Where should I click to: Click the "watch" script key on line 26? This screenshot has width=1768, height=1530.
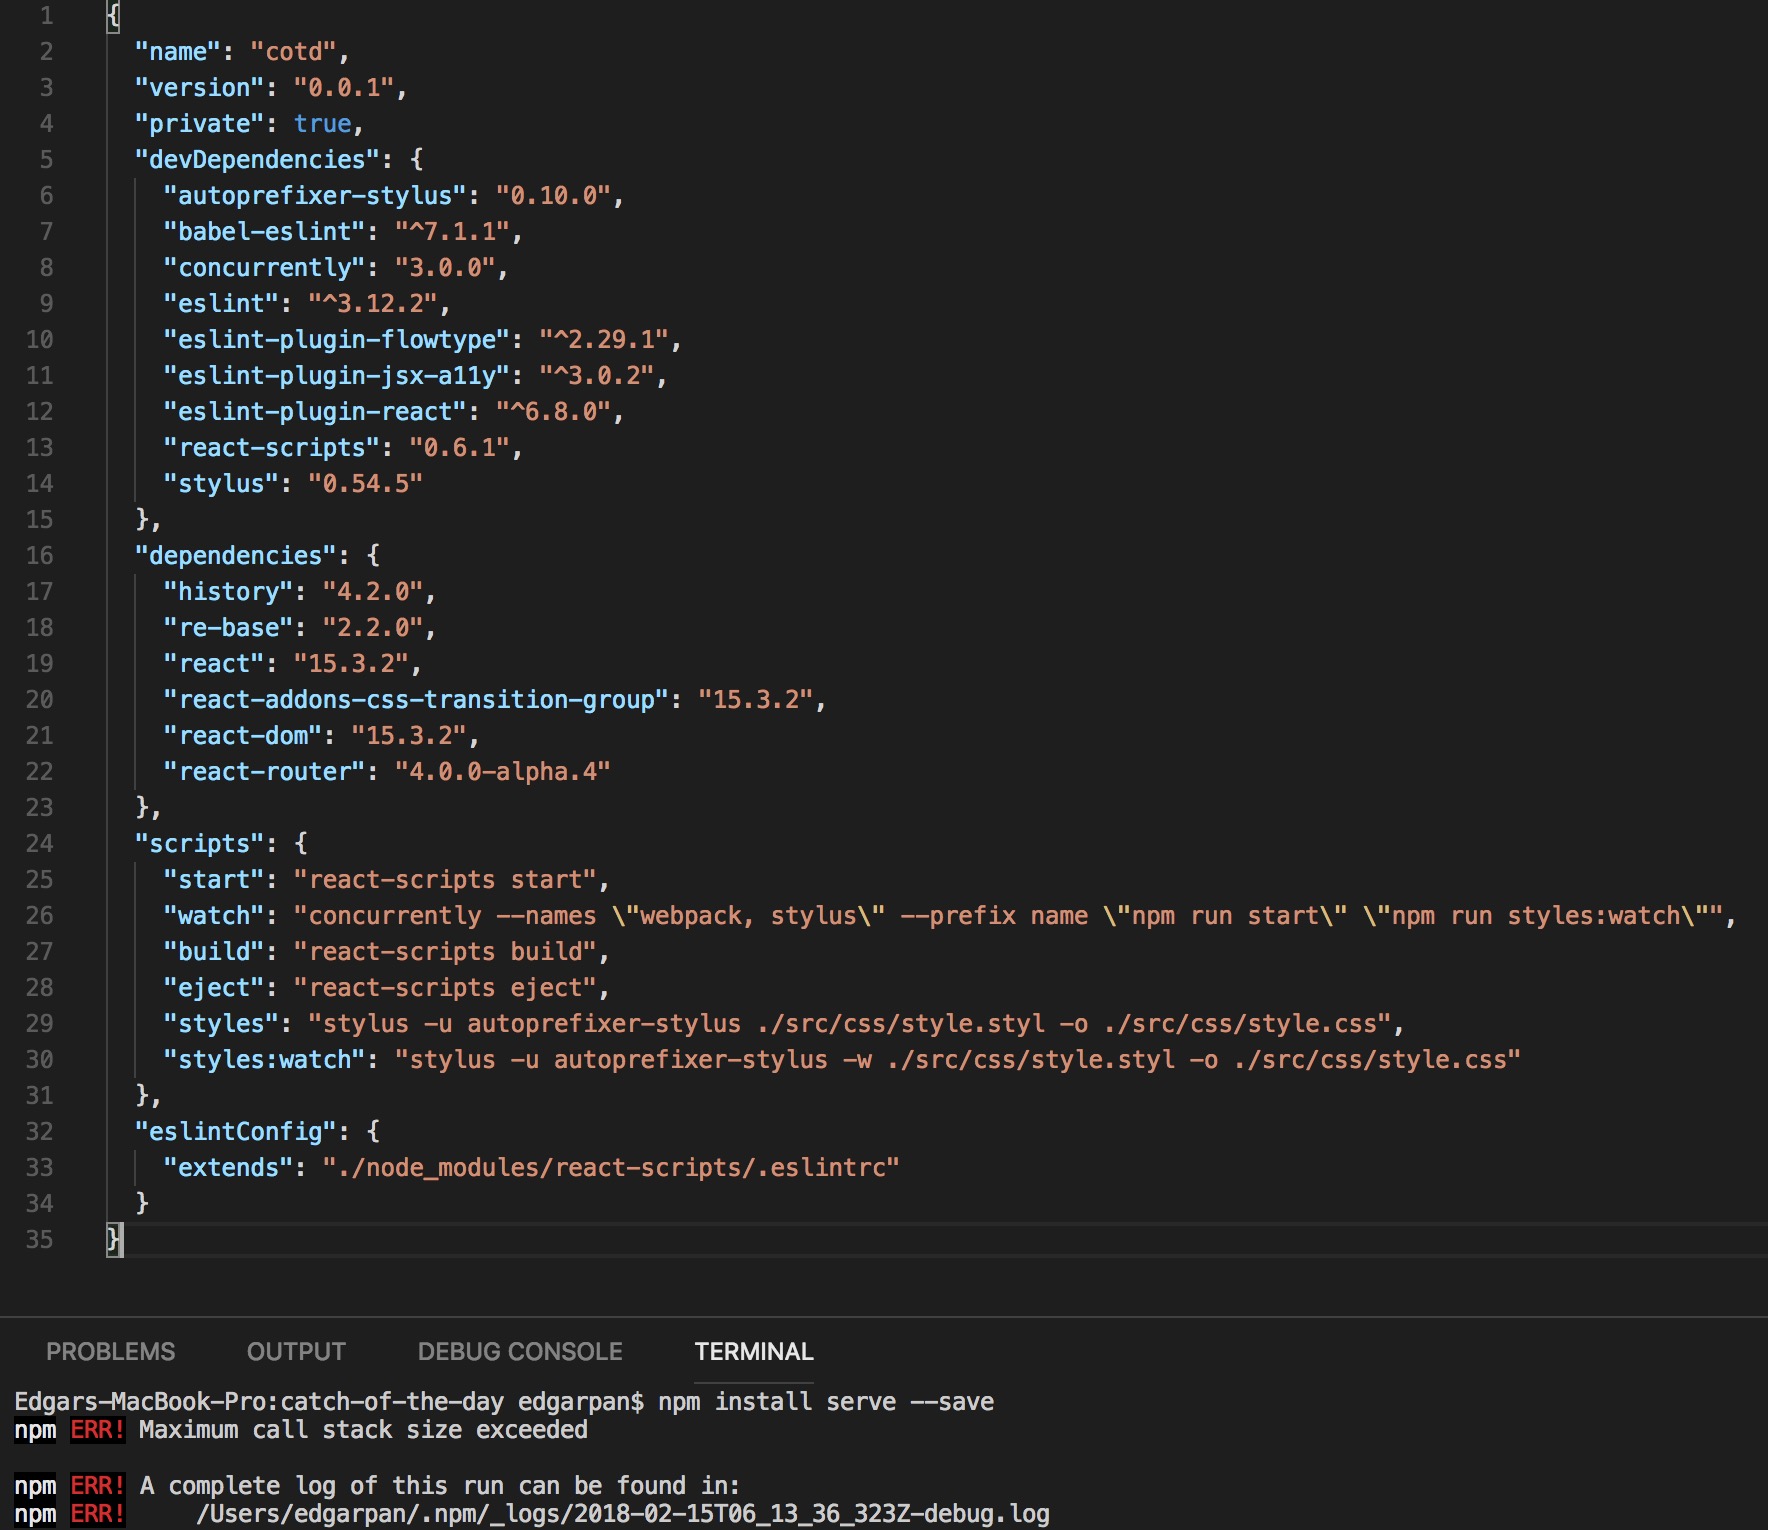pos(214,915)
